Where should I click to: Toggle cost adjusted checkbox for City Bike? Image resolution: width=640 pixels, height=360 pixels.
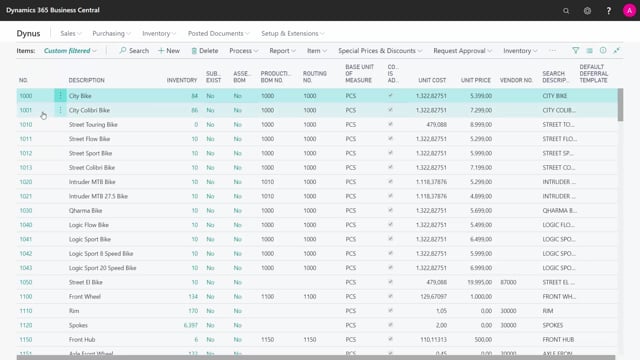click(391, 96)
